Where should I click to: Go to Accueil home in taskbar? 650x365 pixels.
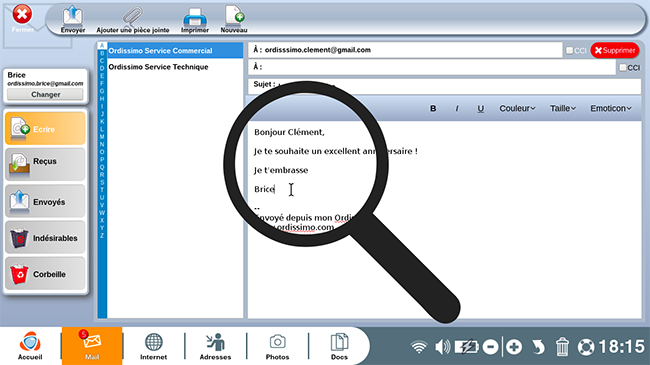[x=30, y=346]
